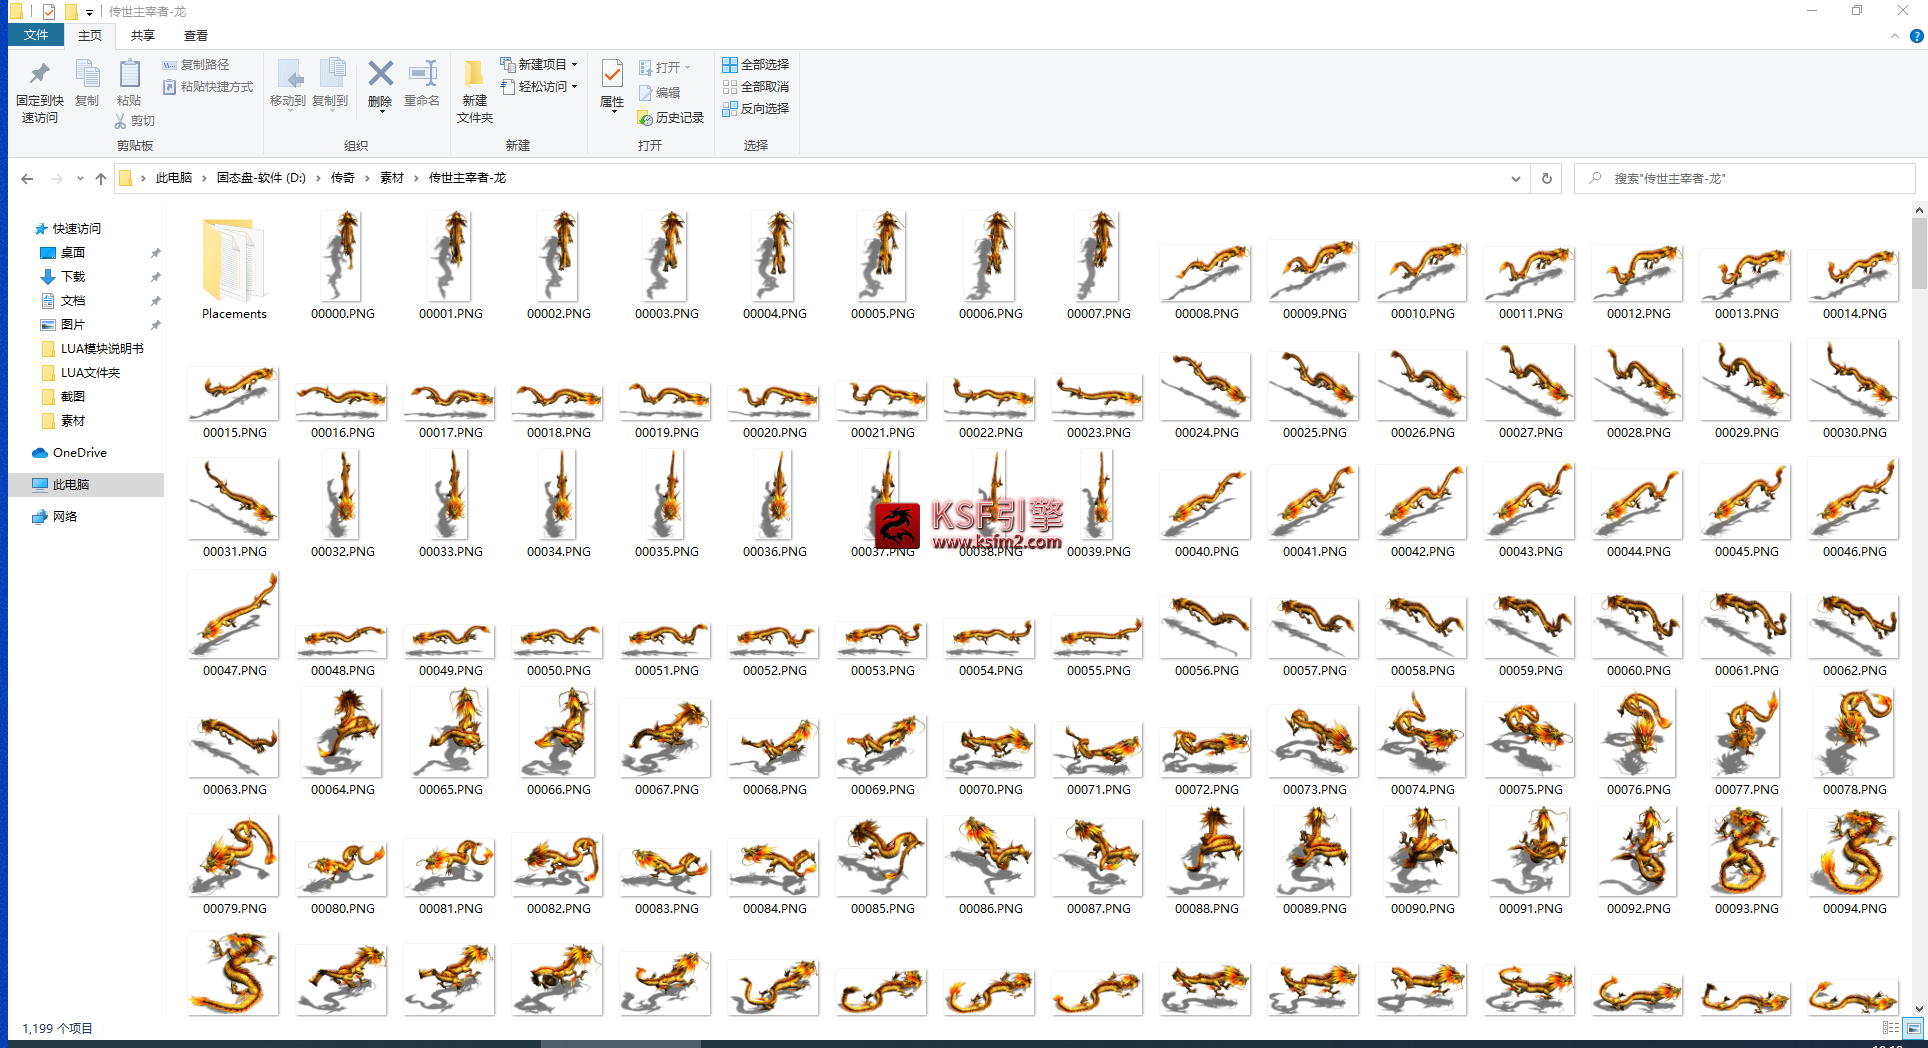This screenshot has height=1048, width=1928.
Task: Click the Refresh button
Action: tap(1547, 179)
